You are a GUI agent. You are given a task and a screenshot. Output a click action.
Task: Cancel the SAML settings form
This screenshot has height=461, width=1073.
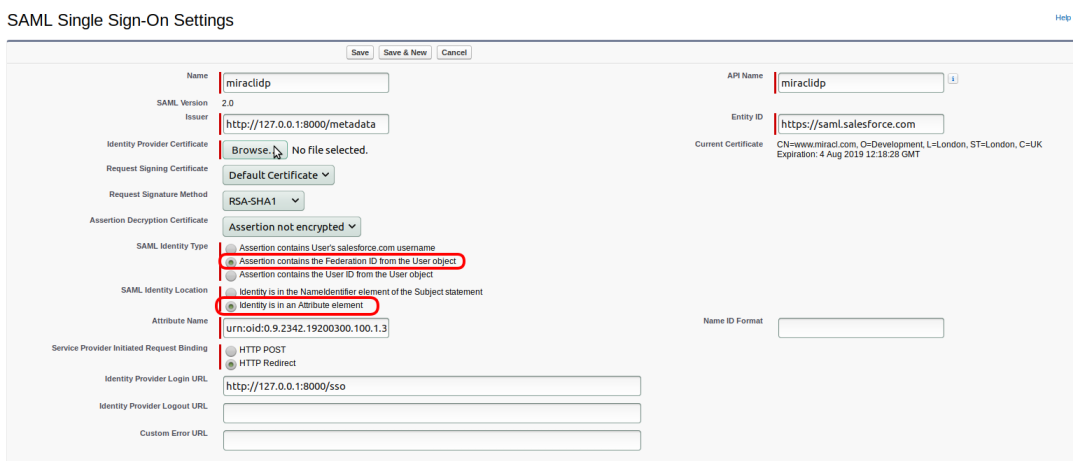tap(454, 53)
